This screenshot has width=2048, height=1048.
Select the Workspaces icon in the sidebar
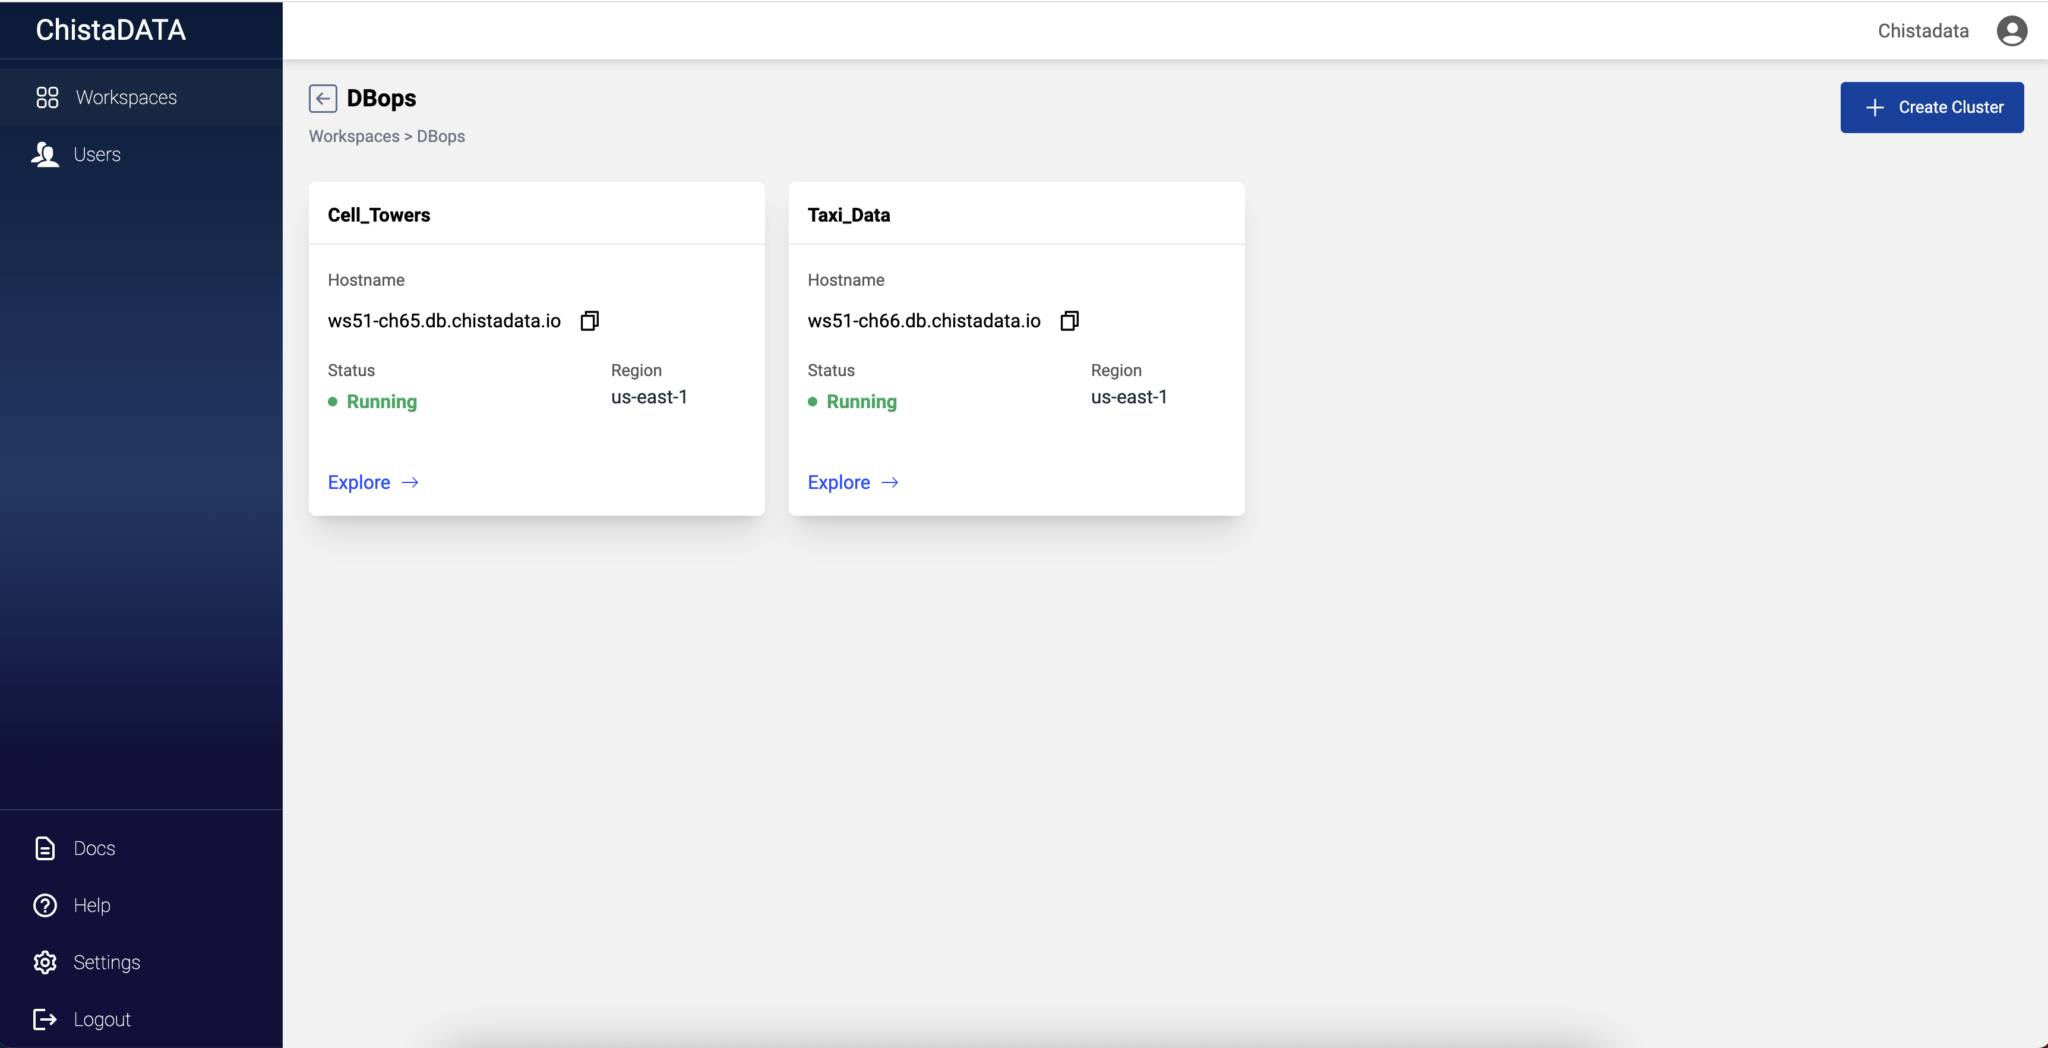(47, 97)
